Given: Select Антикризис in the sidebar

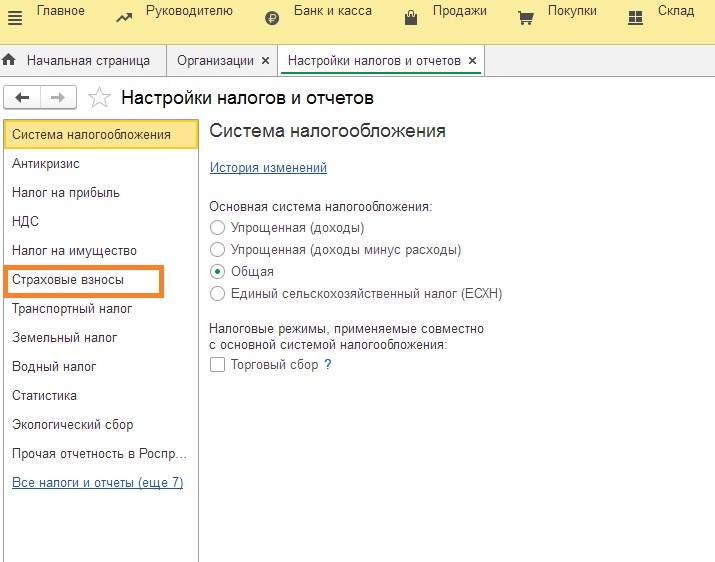Looking at the screenshot, I should [101, 163].
